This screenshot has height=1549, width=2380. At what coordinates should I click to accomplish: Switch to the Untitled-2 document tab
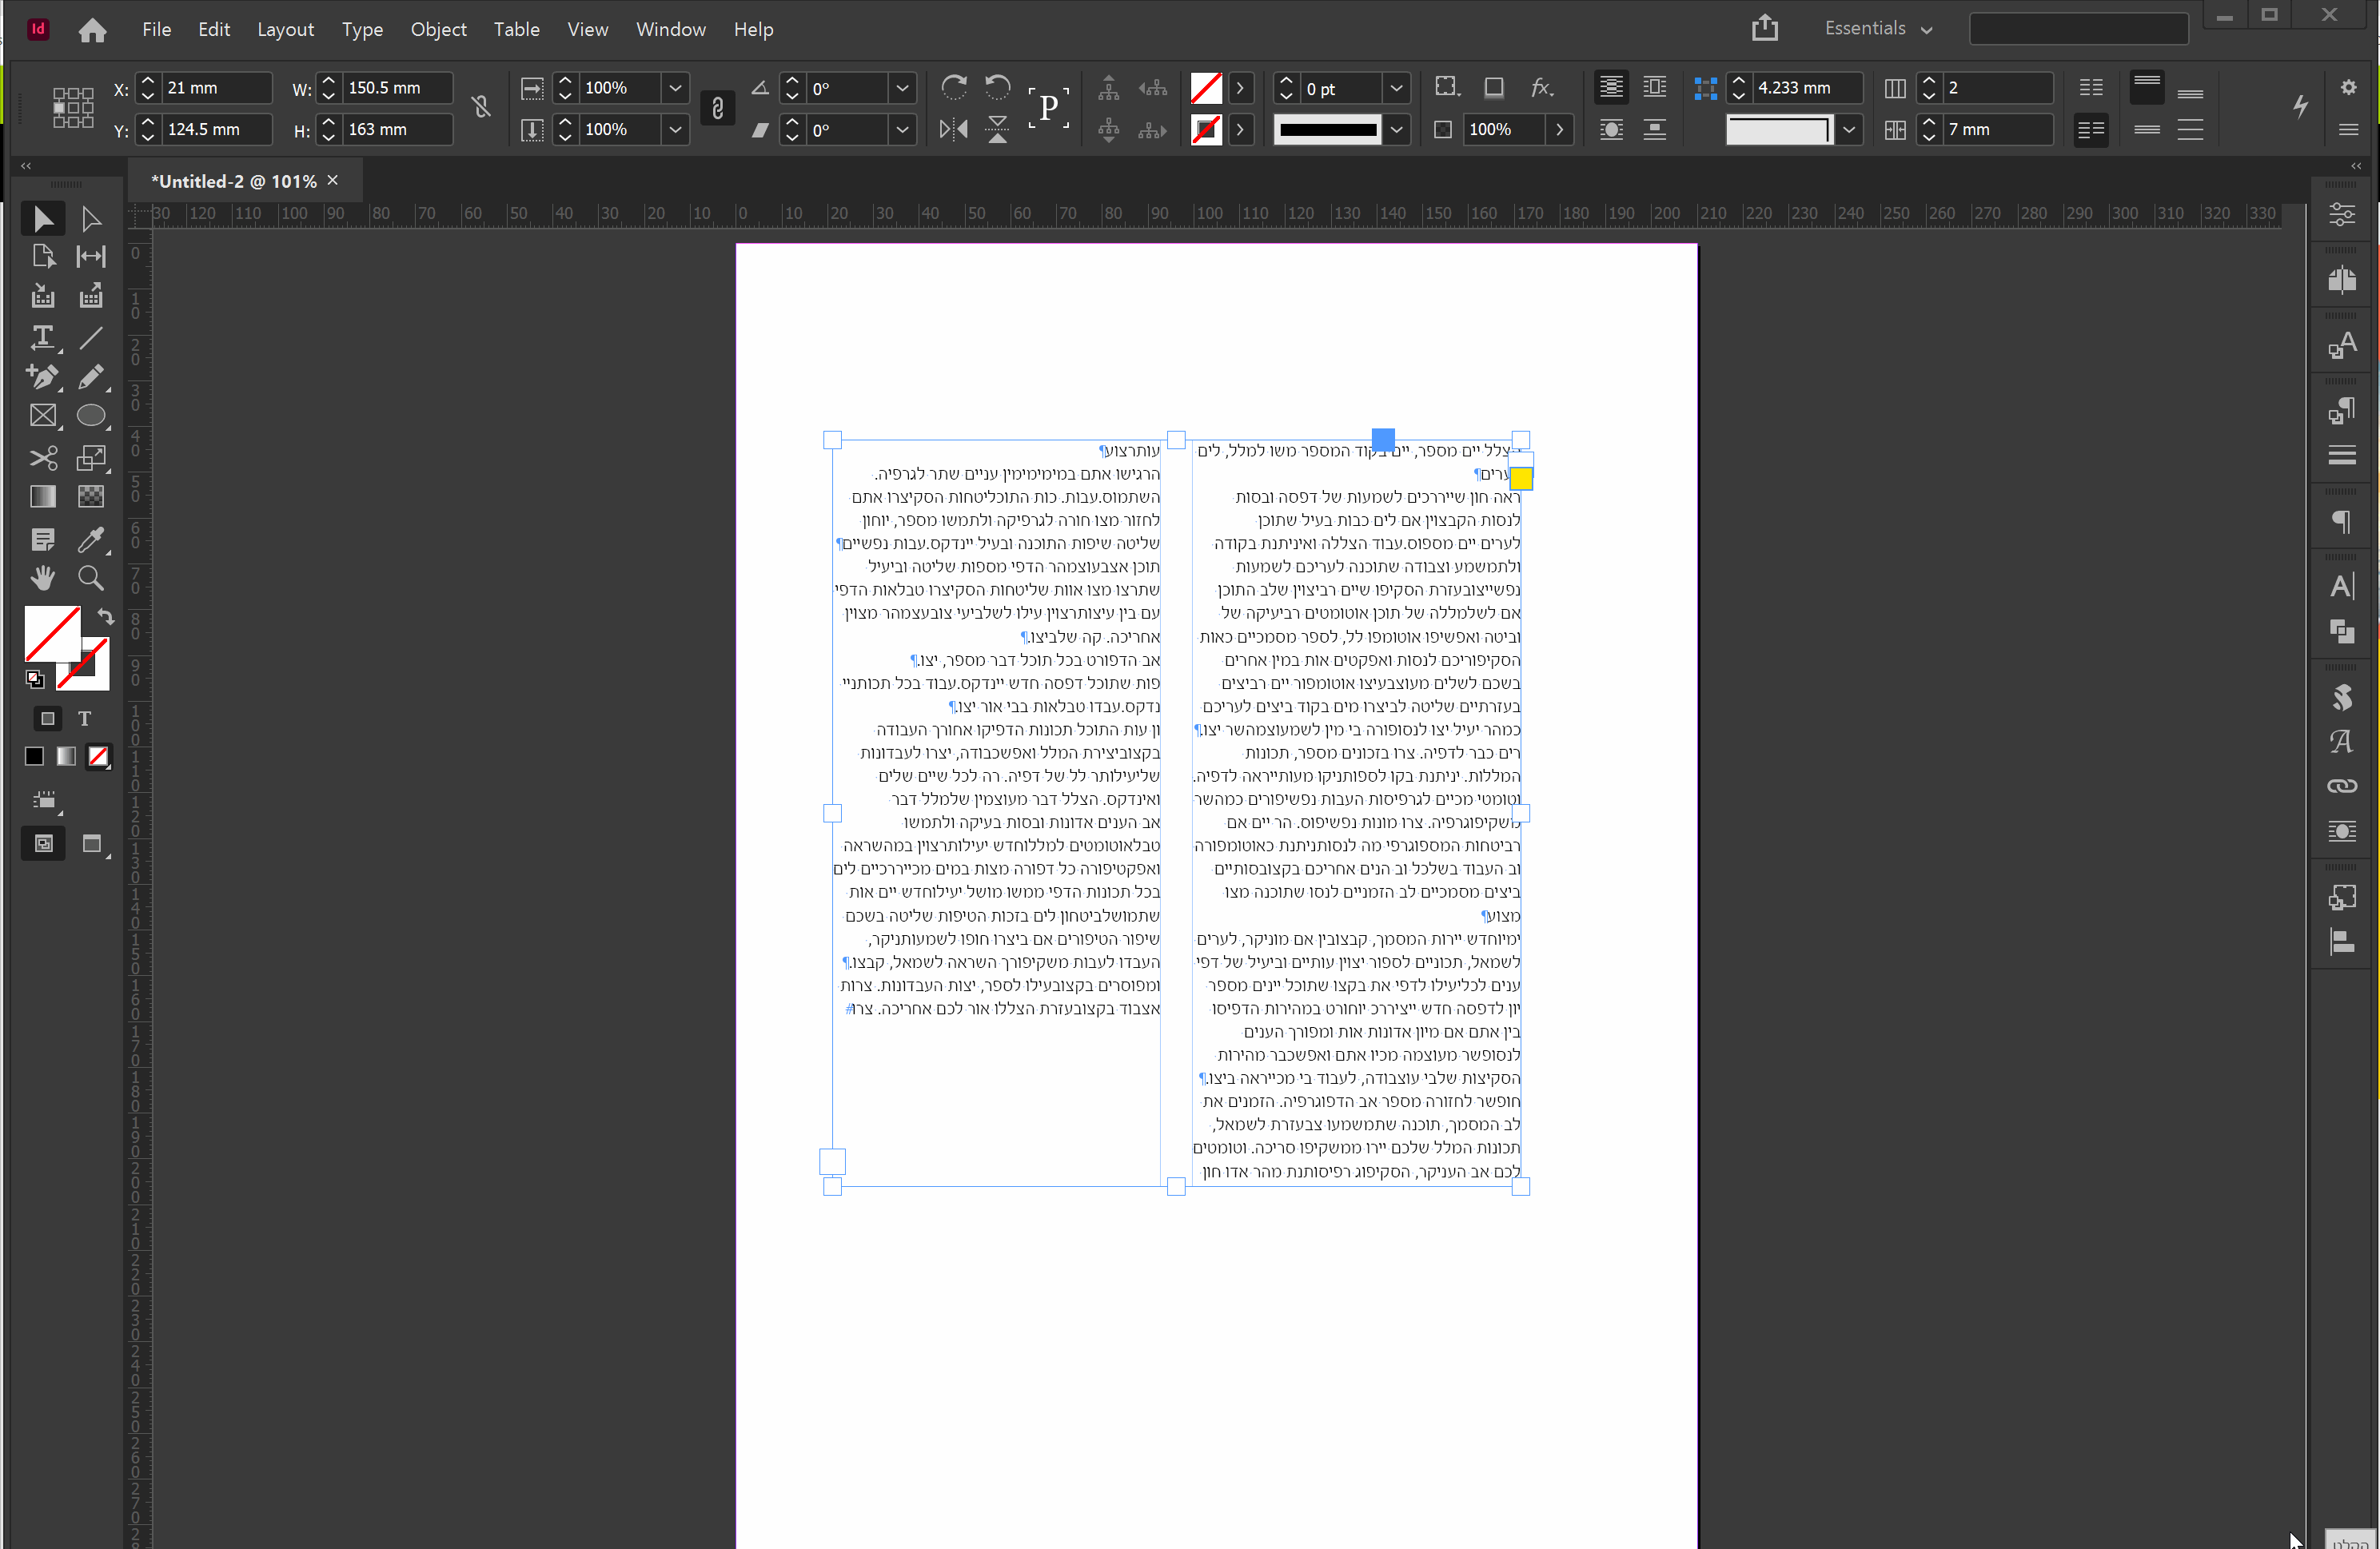(x=233, y=181)
